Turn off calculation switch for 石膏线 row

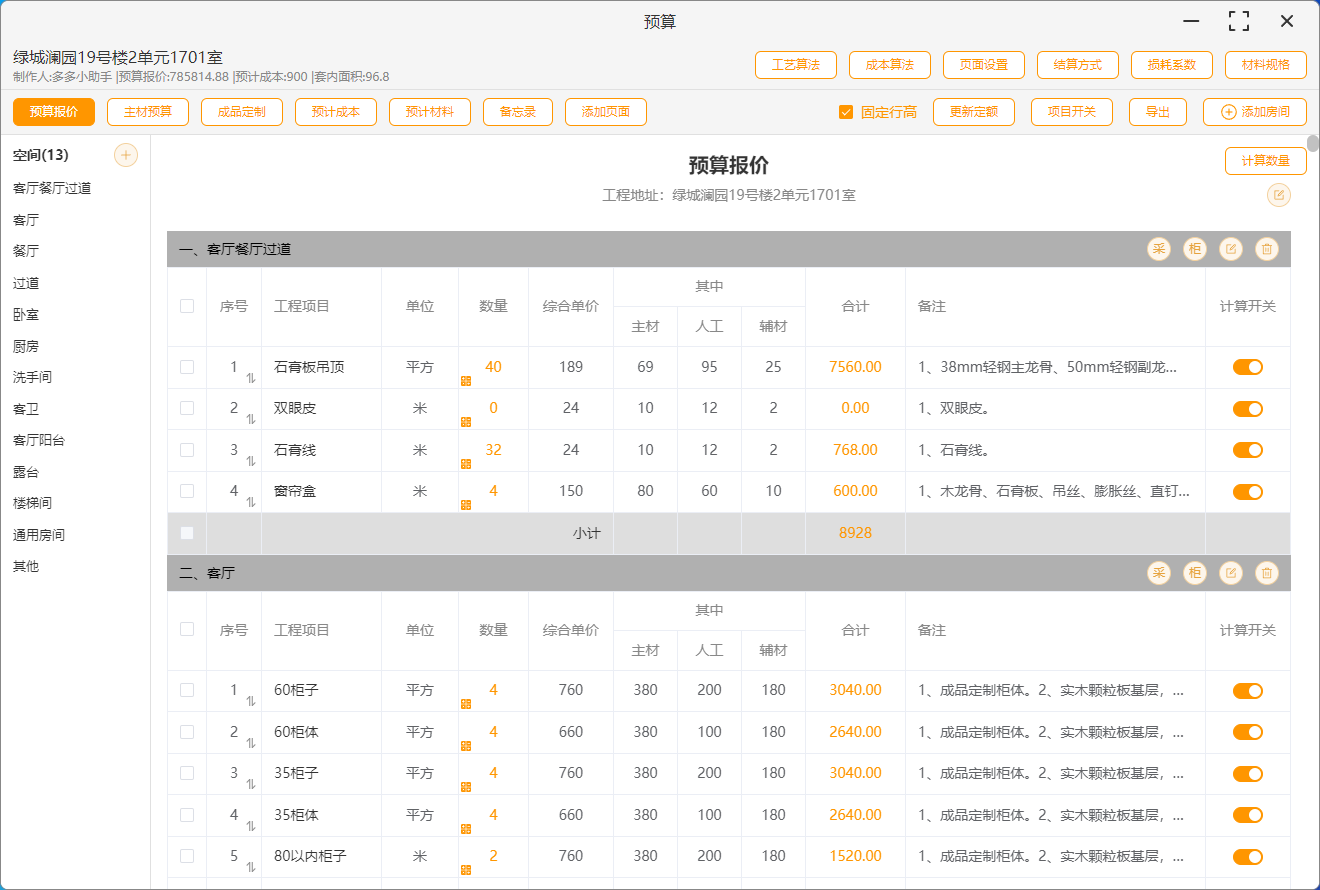(1247, 450)
